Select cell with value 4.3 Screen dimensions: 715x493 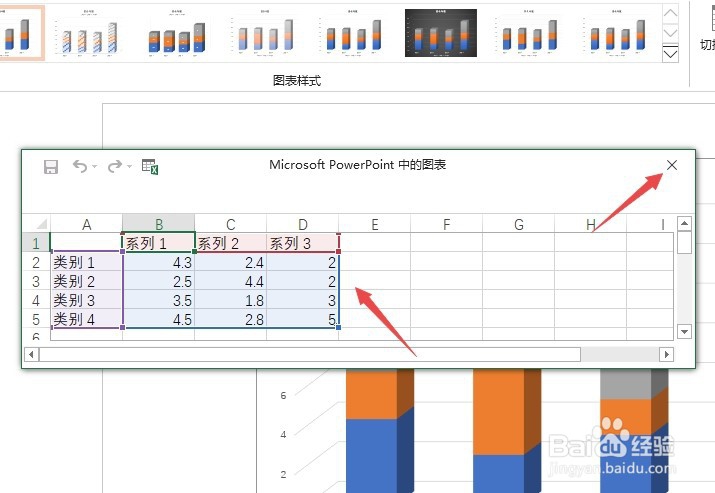159,262
